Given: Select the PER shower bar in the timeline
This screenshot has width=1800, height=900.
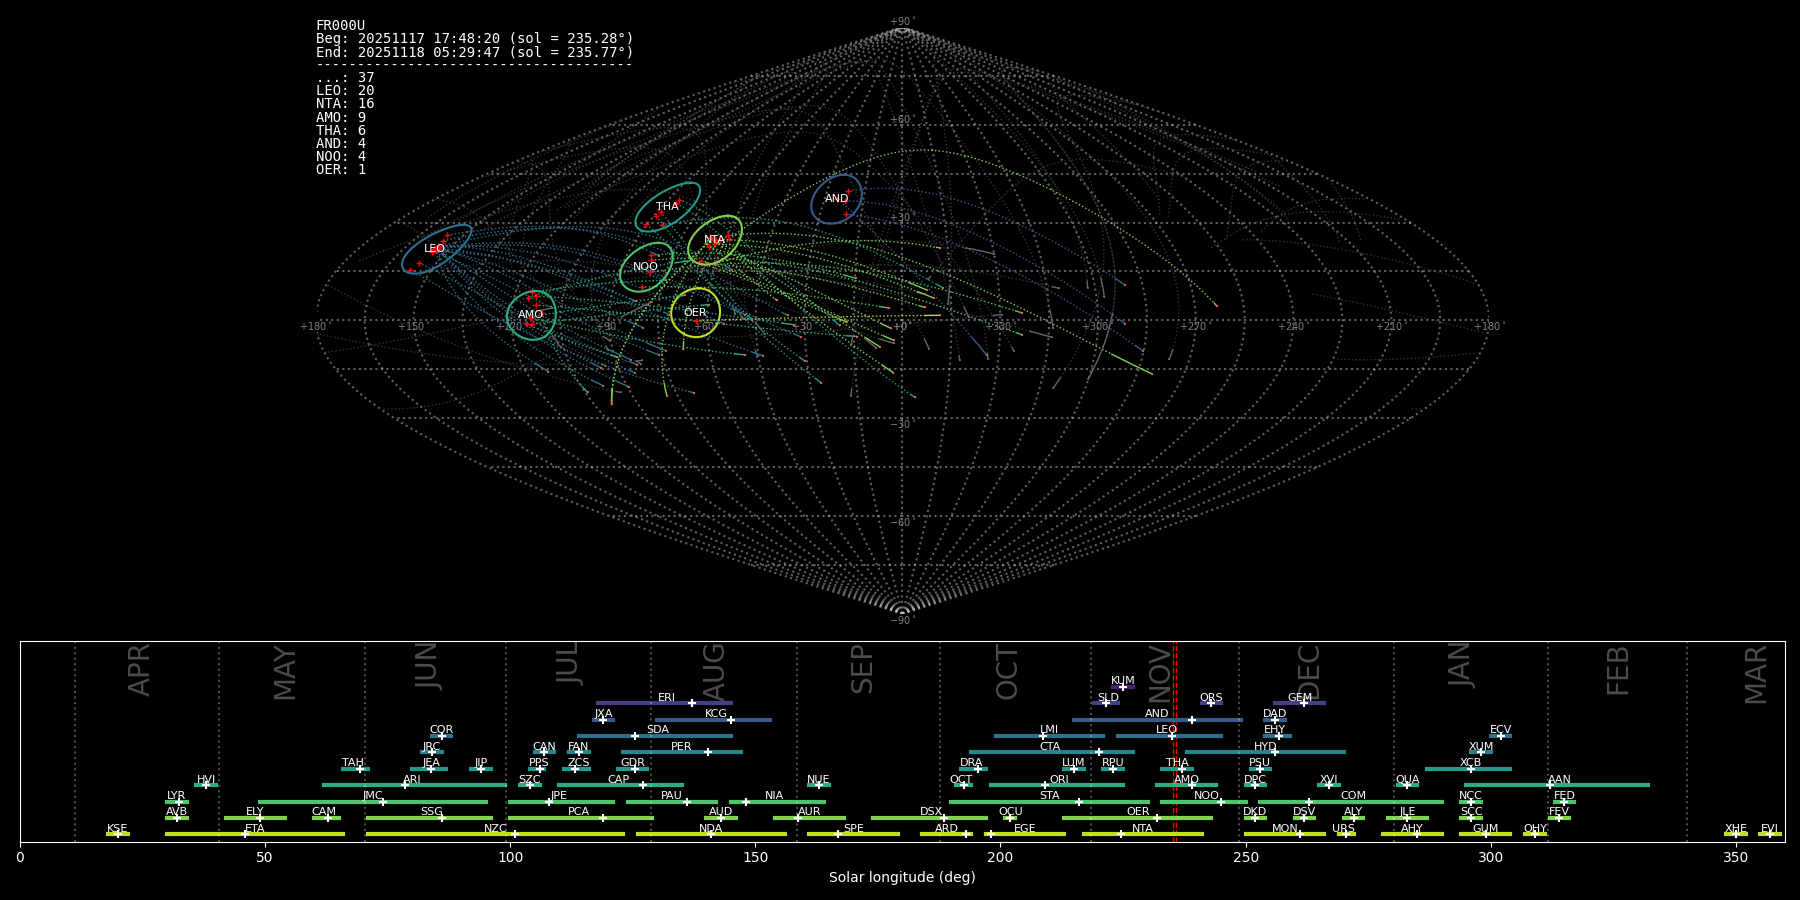Looking at the screenshot, I should (681, 752).
